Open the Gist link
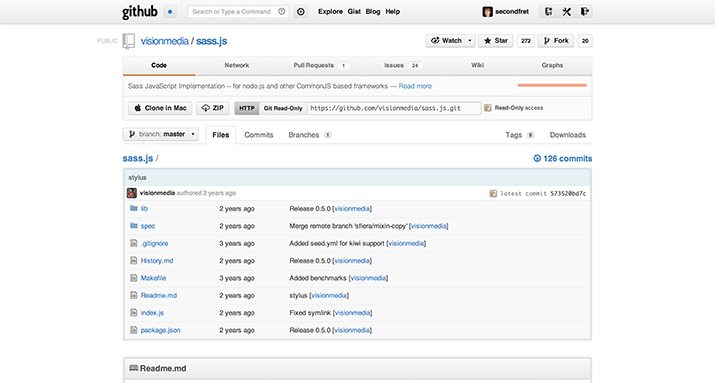 tap(354, 12)
